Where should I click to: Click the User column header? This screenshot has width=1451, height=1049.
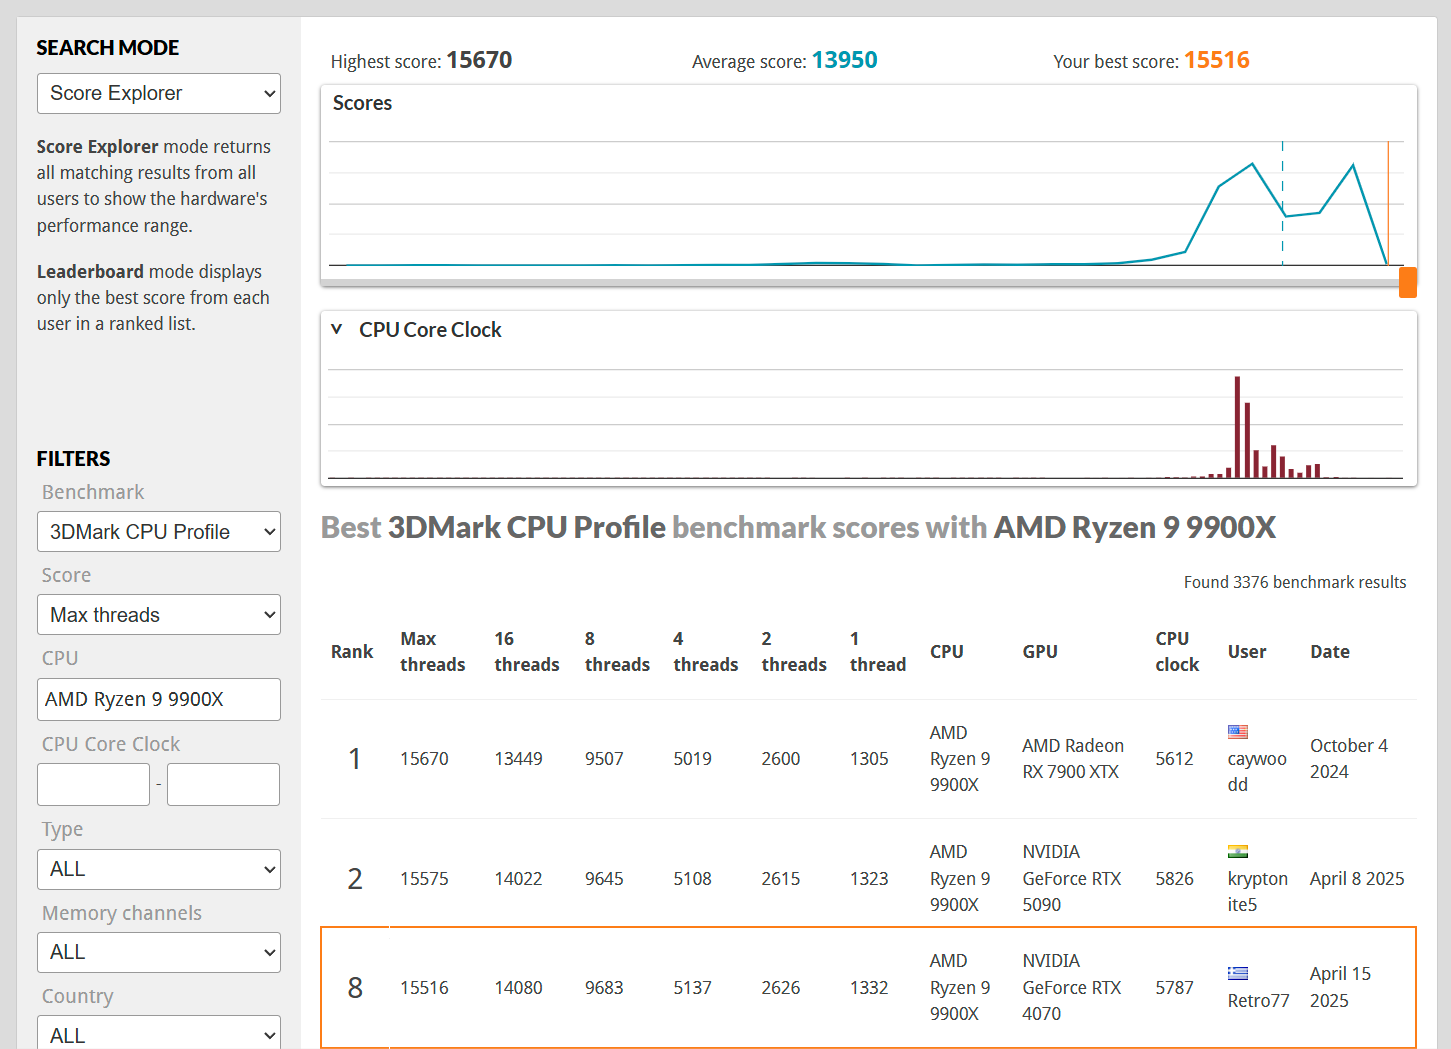click(x=1247, y=651)
